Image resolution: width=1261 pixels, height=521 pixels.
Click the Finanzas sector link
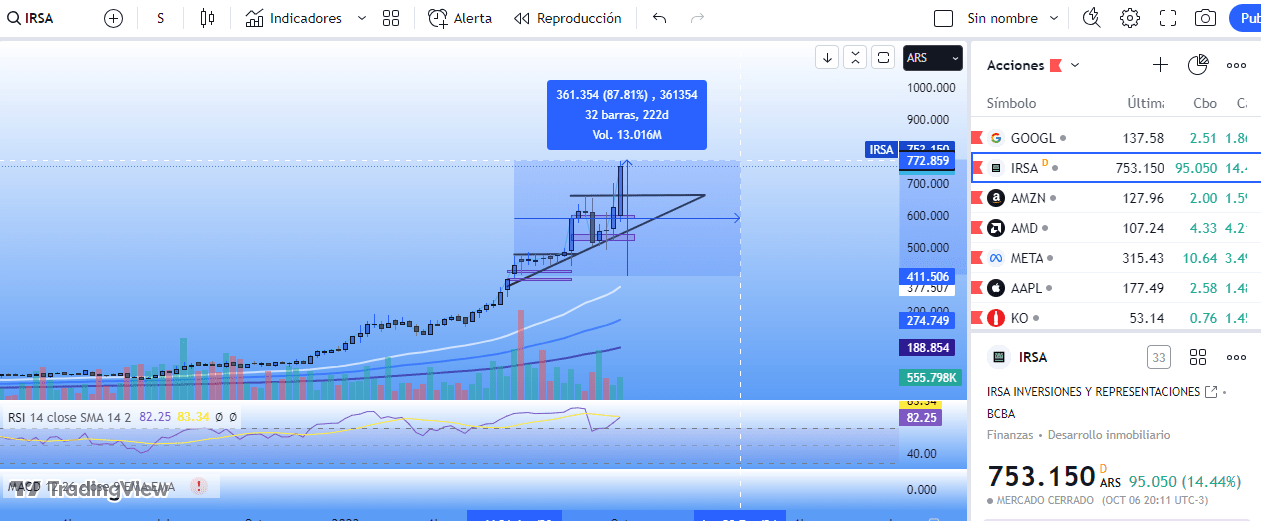[1010, 435]
